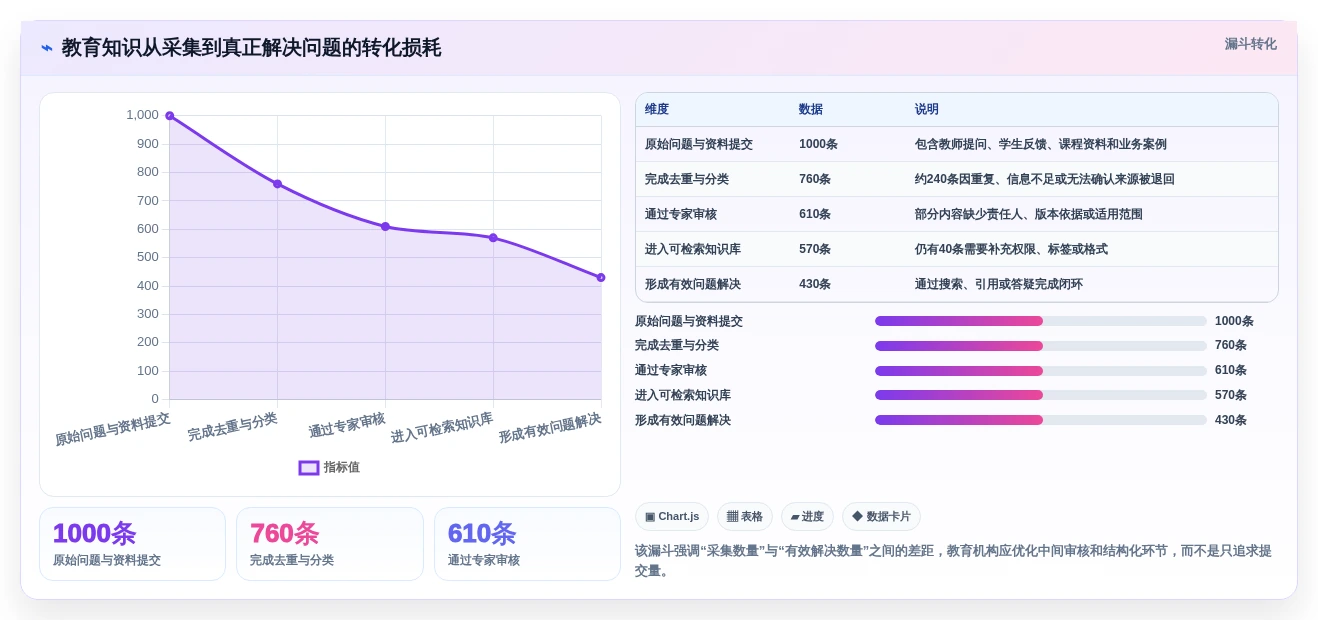
Task: Toggle the 指标值 legend swatch
Action: [x=309, y=467]
